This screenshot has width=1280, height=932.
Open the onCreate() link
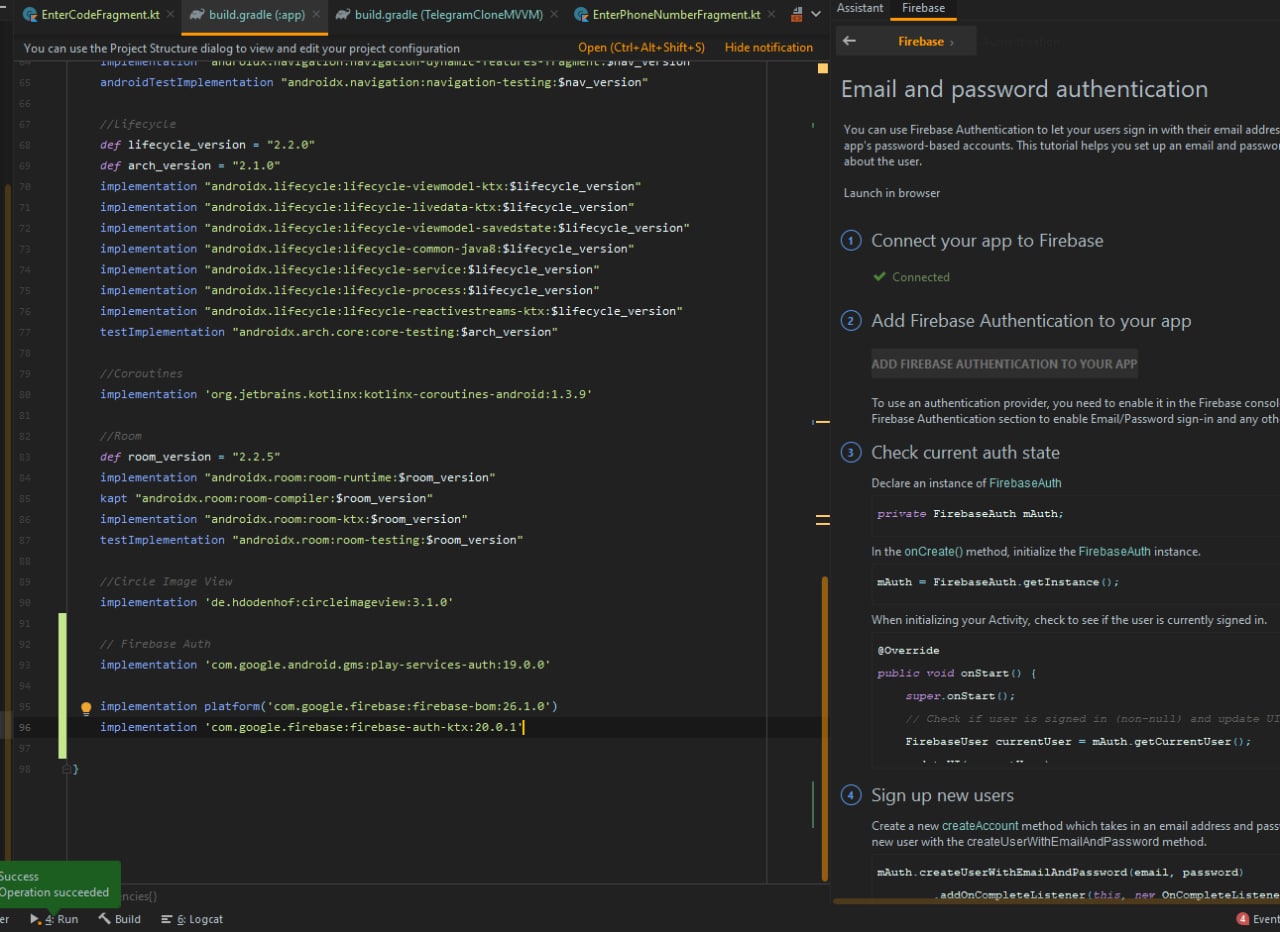pyautogui.click(x=934, y=551)
